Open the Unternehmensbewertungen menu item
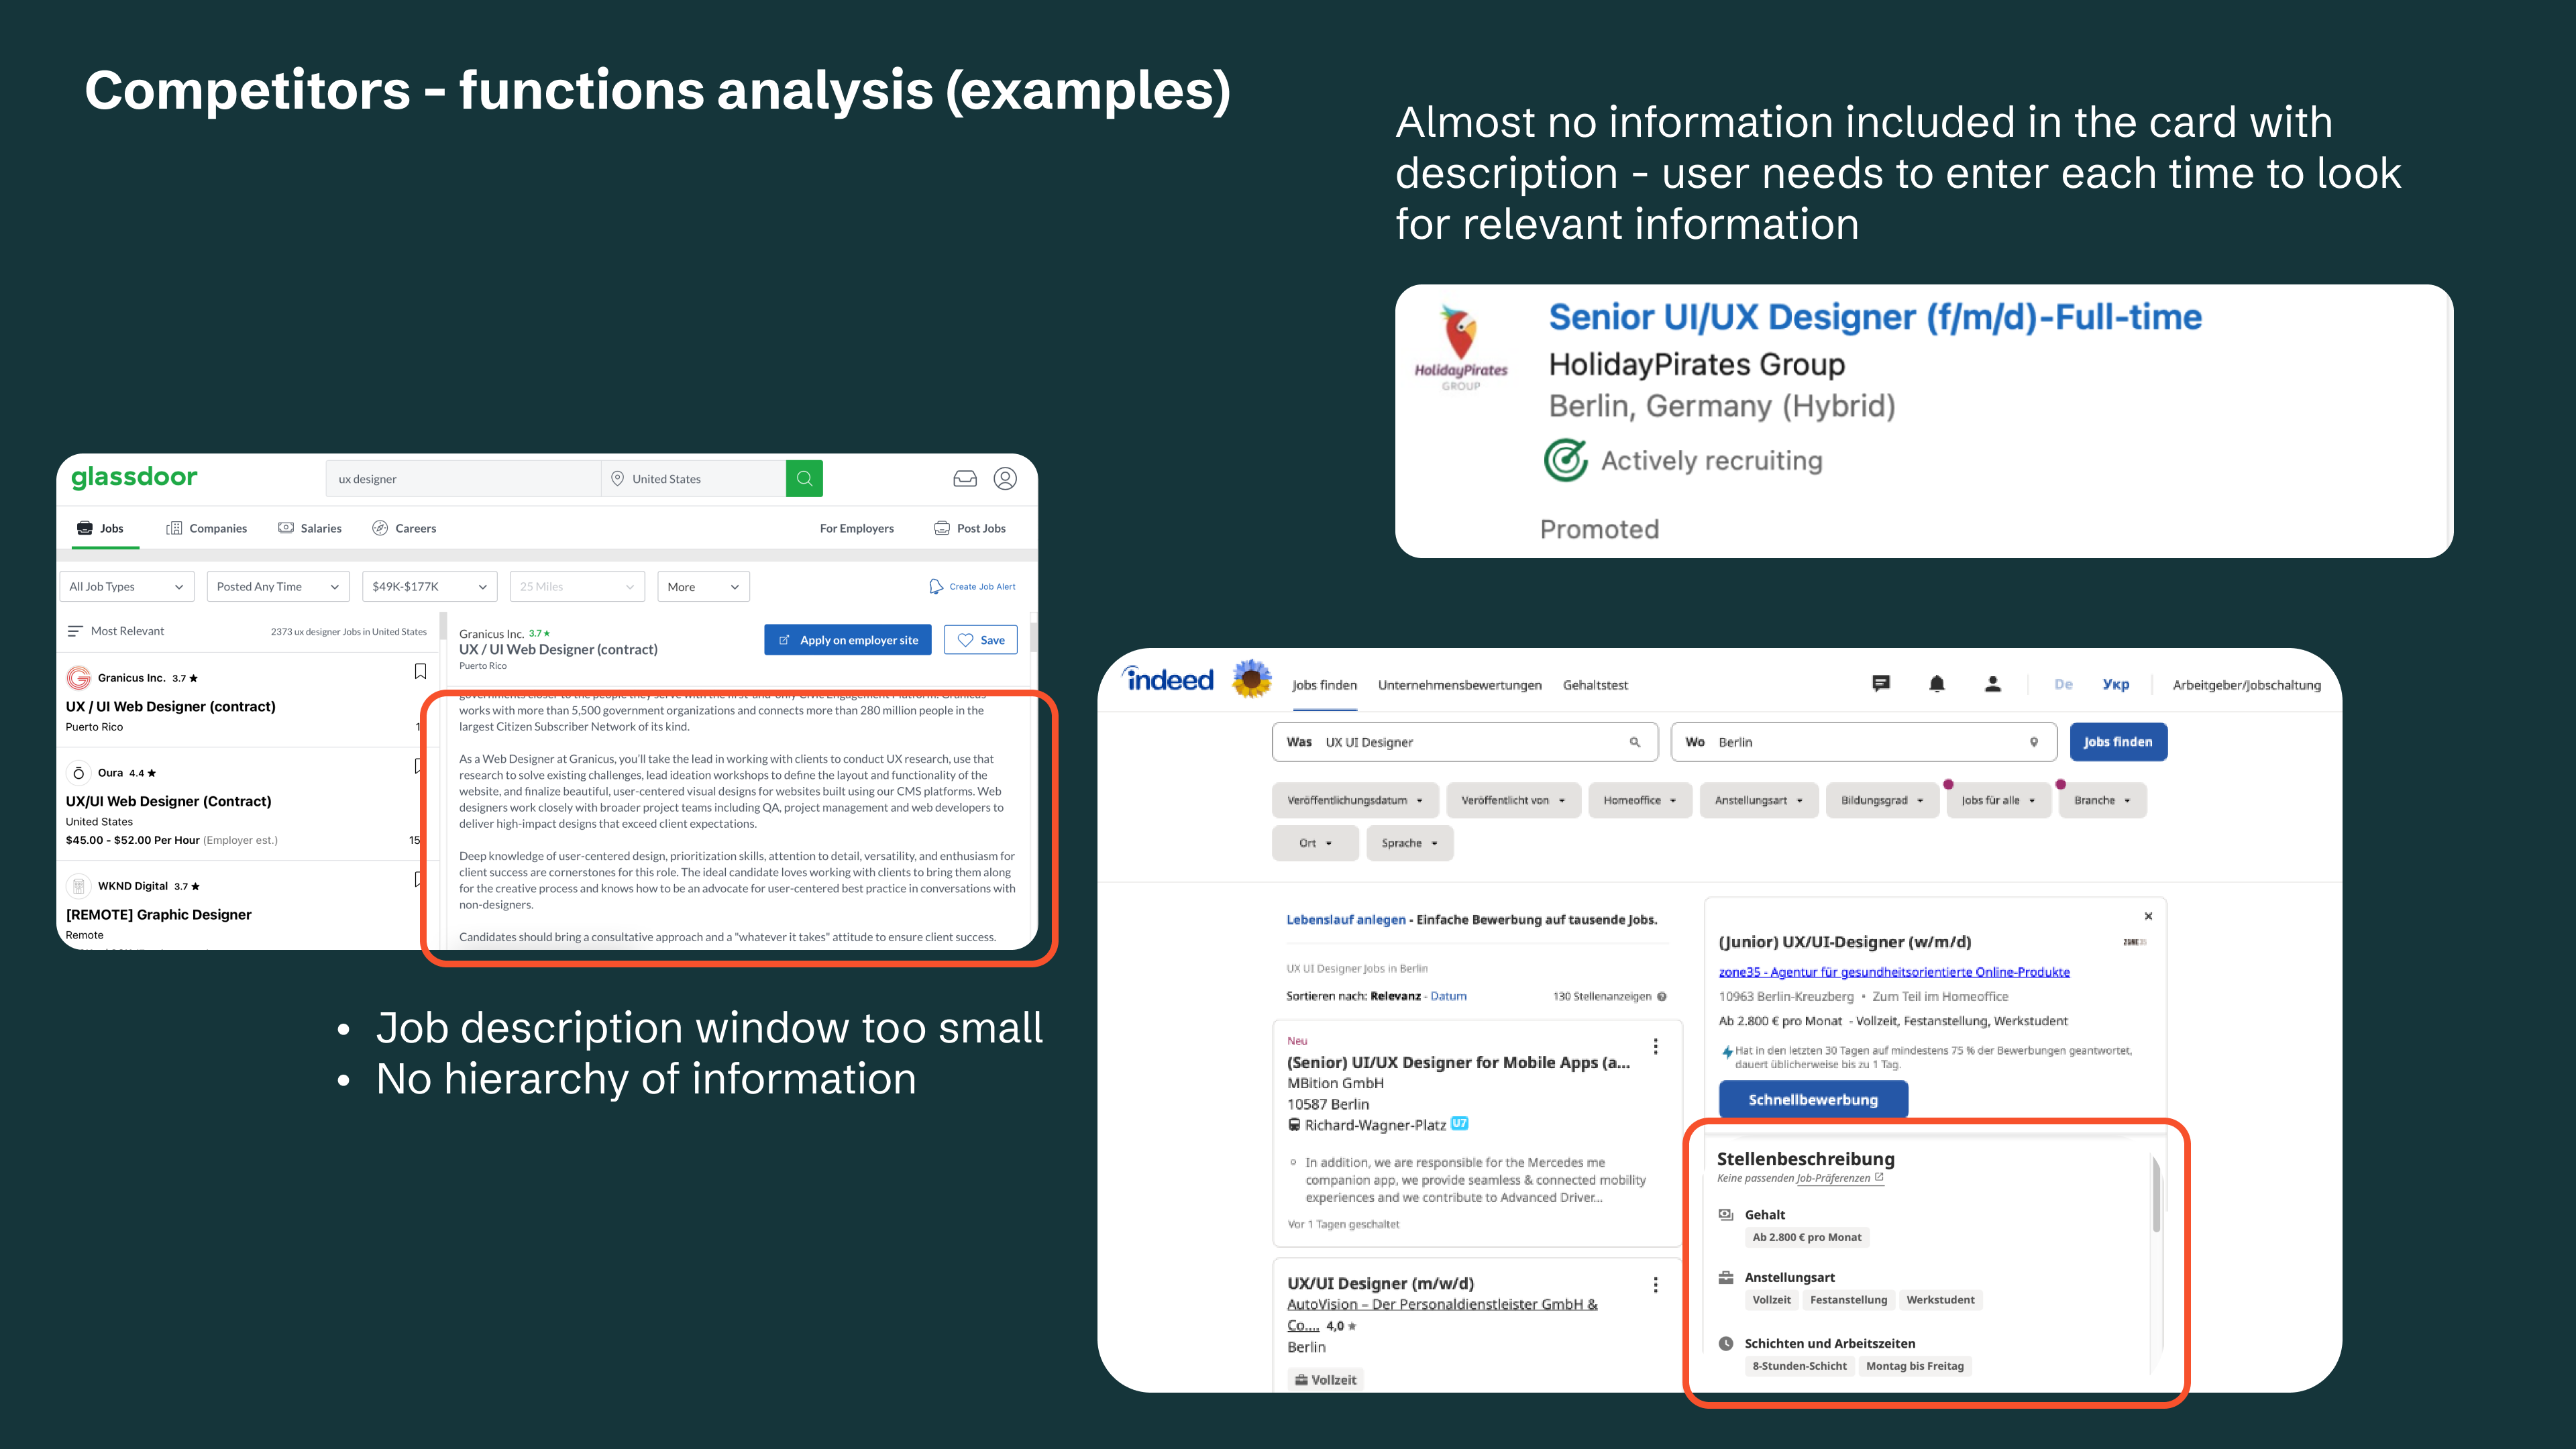 (1459, 685)
